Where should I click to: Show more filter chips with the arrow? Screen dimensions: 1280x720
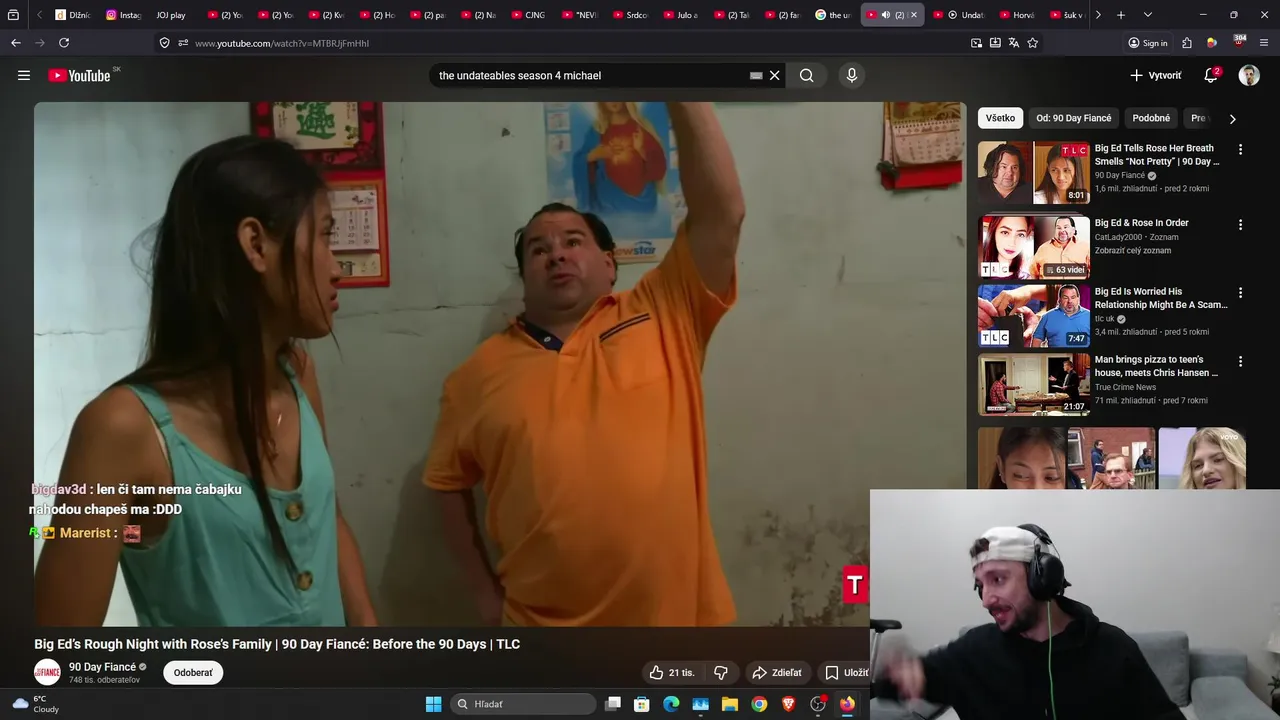(x=1232, y=118)
